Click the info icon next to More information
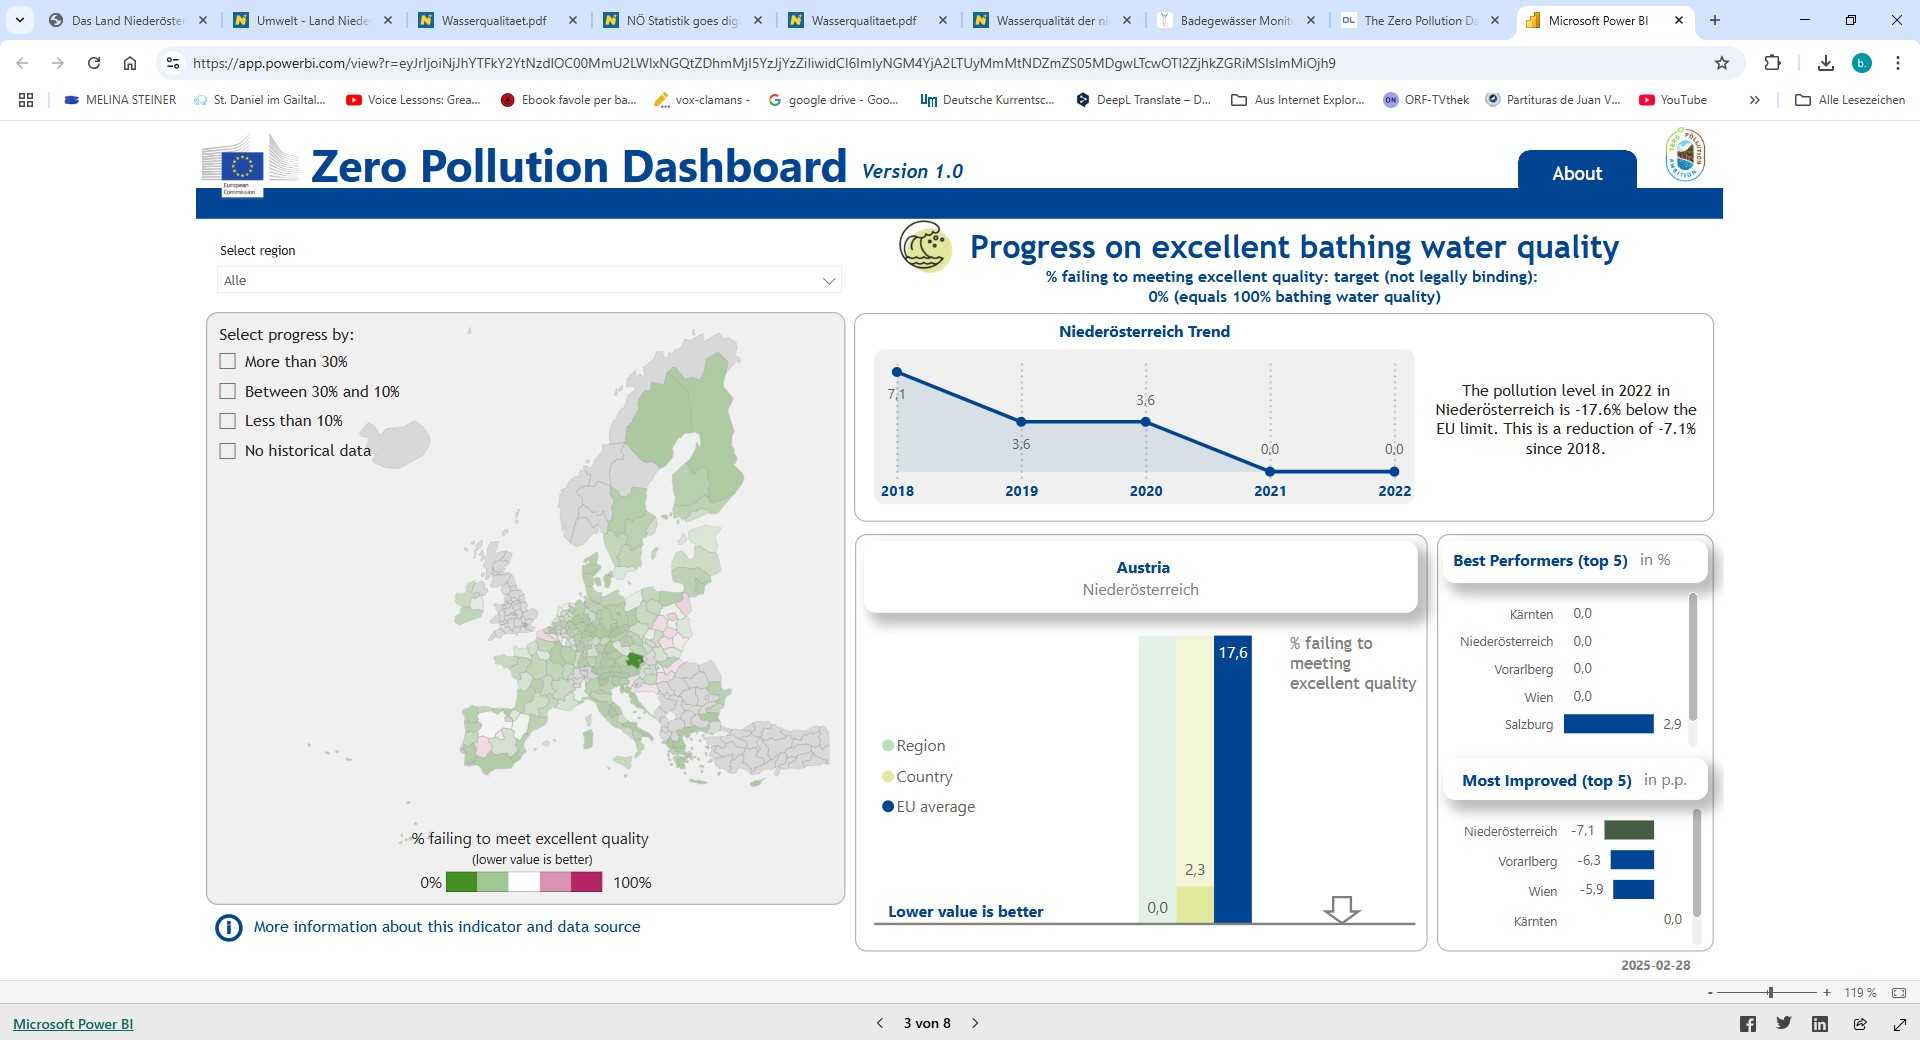 [229, 928]
